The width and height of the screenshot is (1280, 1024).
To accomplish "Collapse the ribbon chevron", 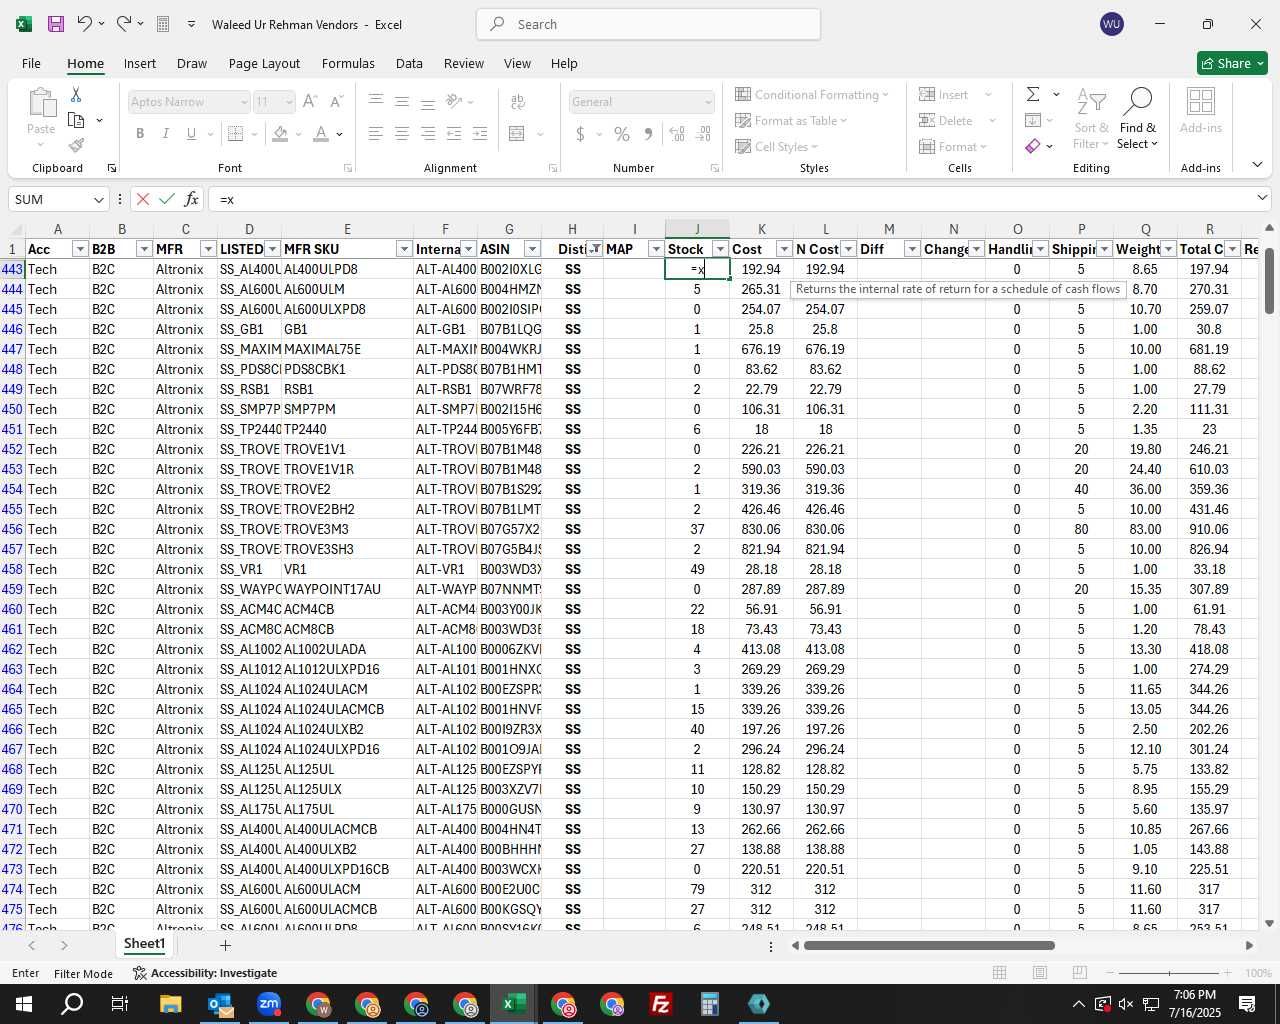I will [x=1257, y=164].
